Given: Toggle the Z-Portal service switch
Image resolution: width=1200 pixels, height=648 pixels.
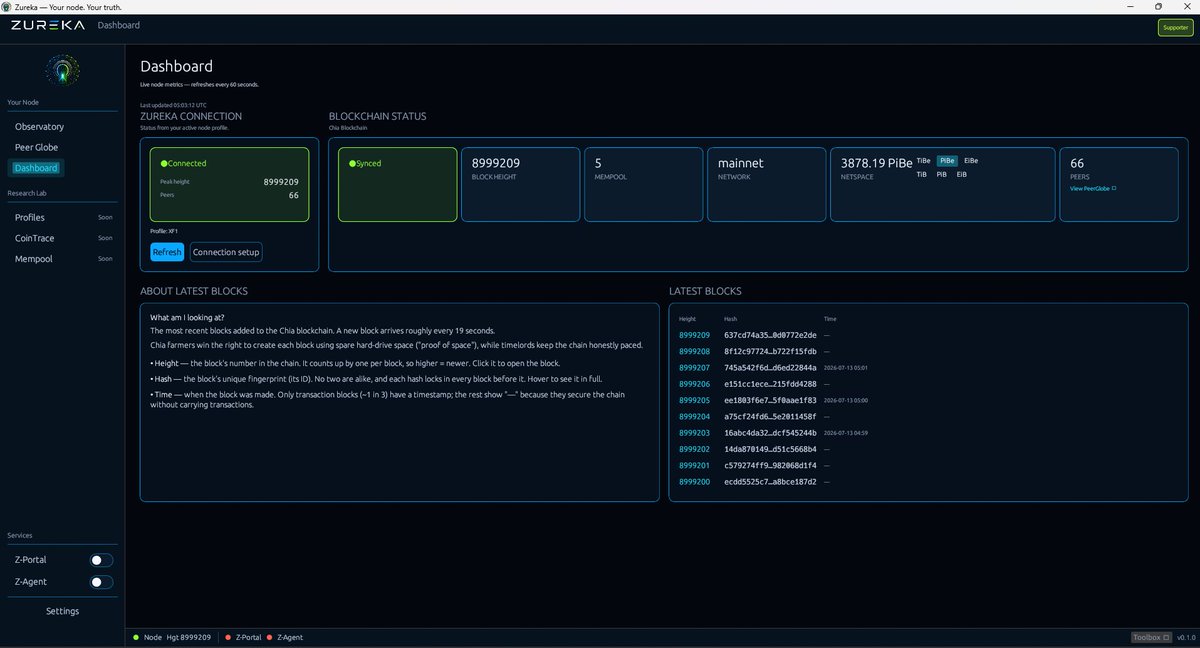Looking at the screenshot, I should [x=101, y=560].
